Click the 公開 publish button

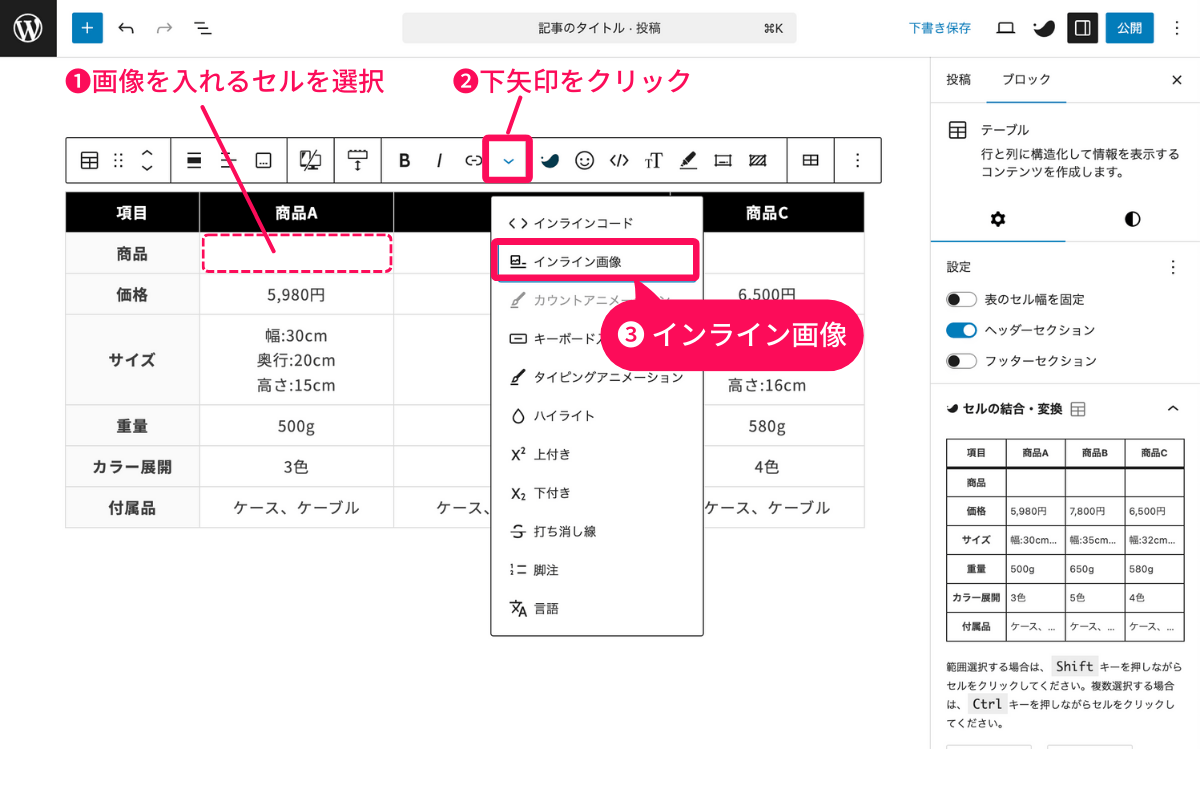tap(1129, 28)
